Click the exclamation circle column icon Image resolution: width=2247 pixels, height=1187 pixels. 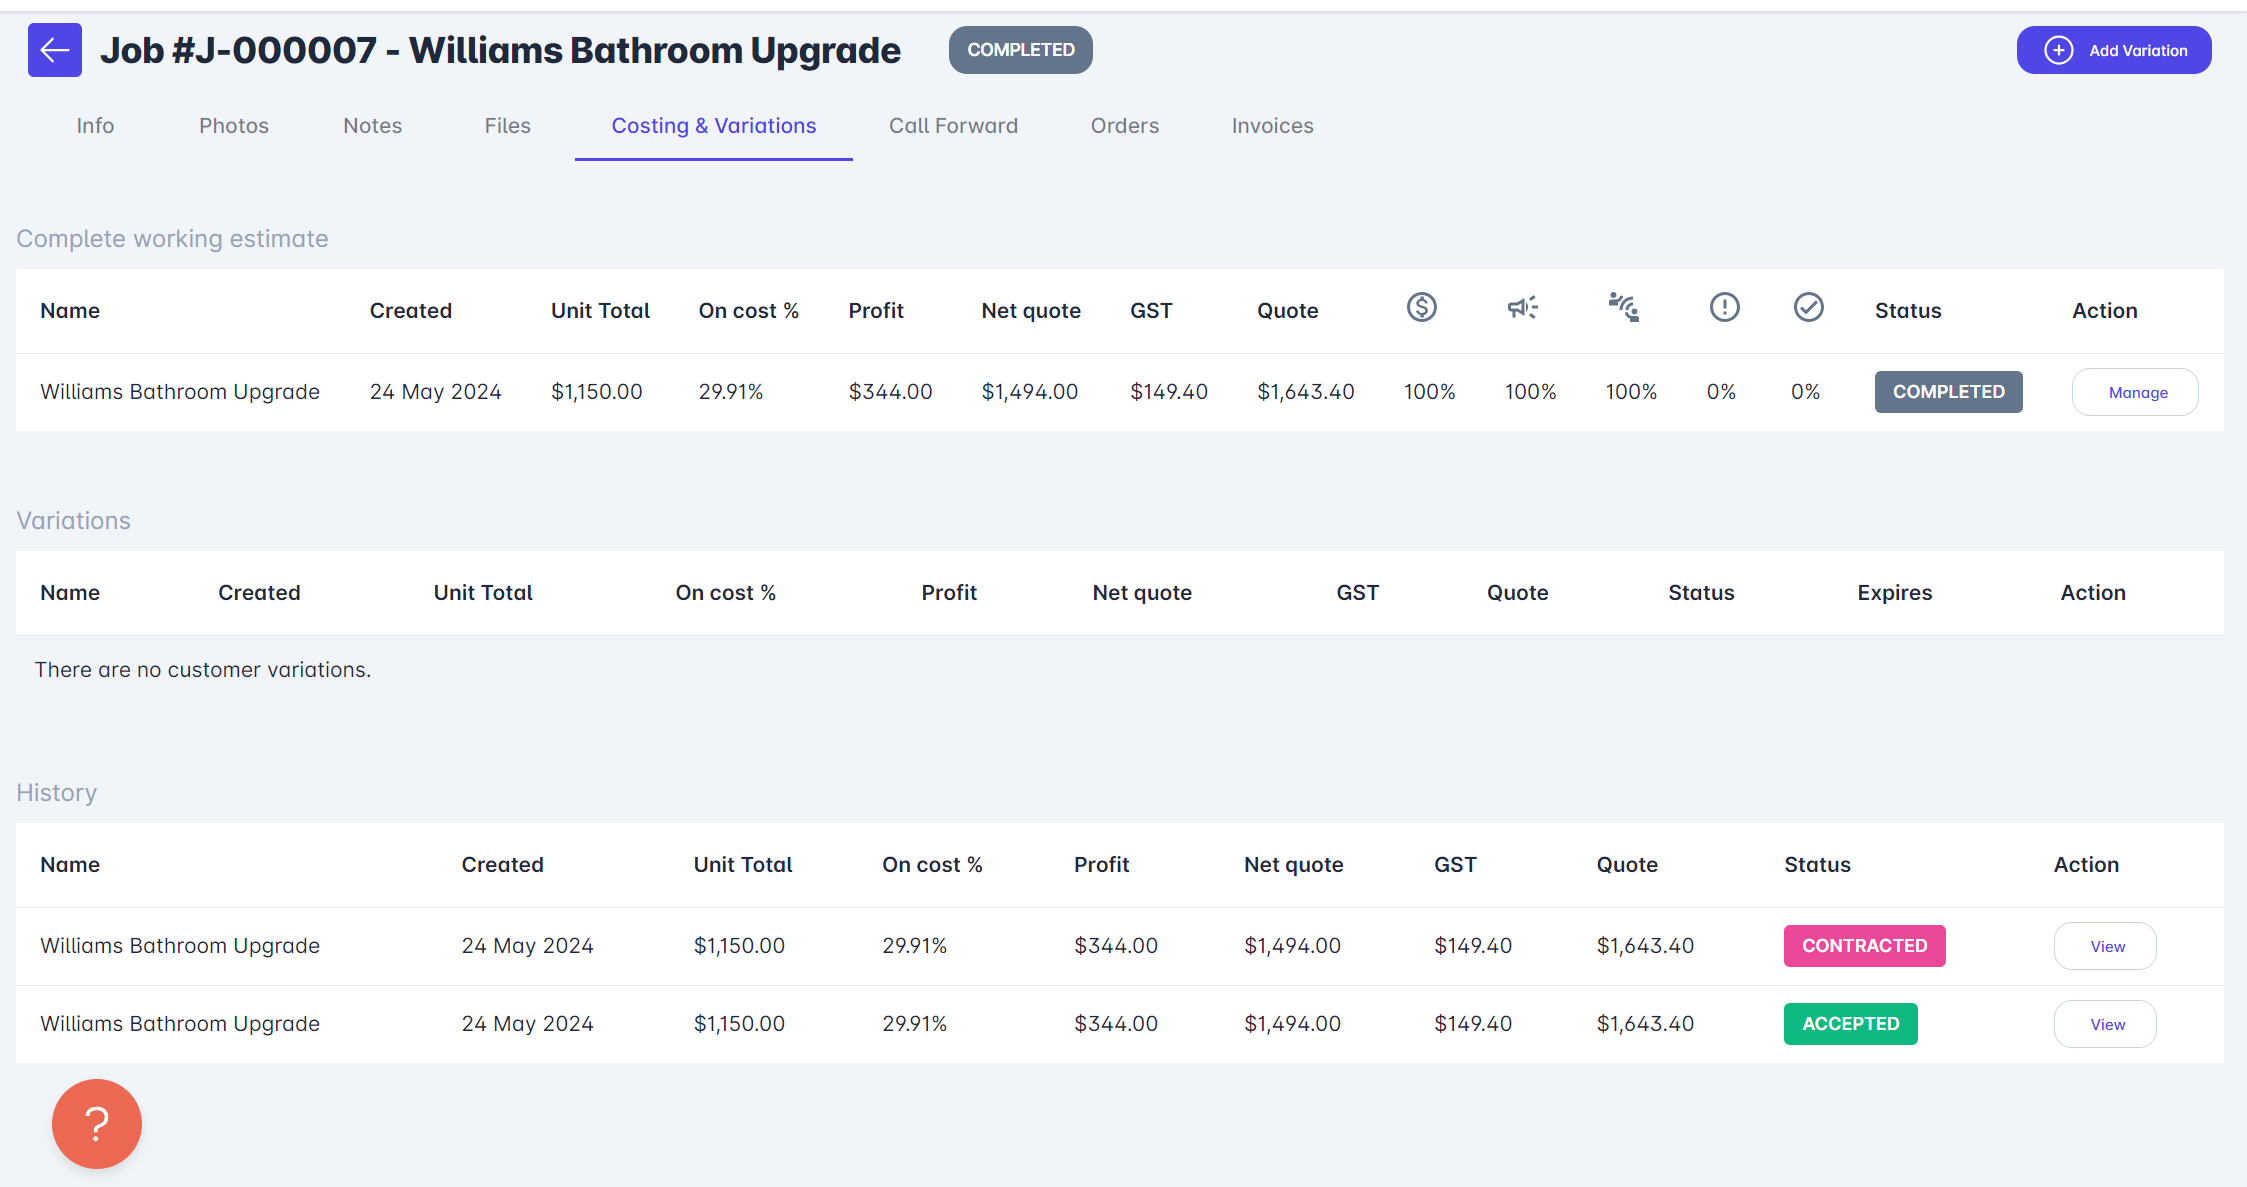coord(1724,307)
